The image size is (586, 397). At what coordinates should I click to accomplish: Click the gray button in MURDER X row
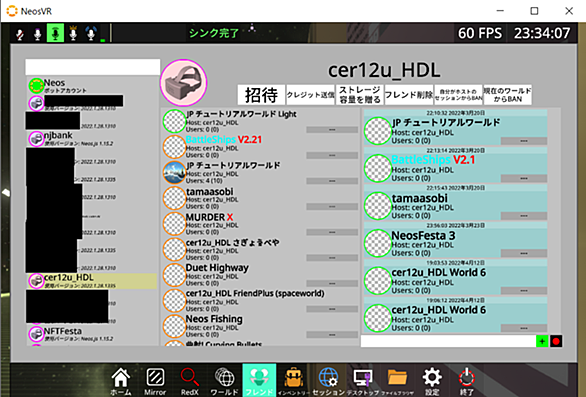[x=332, y=232]
